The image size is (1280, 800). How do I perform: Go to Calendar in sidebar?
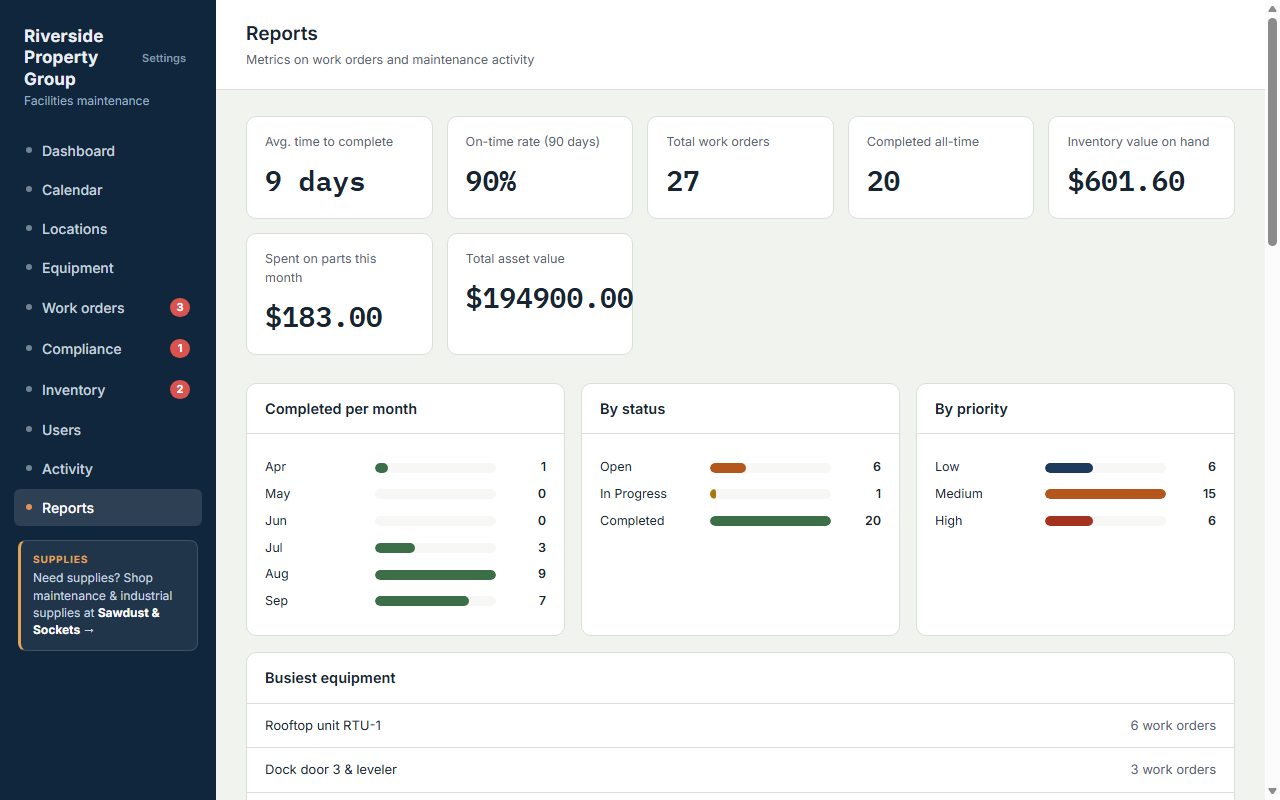click(108, 190)
